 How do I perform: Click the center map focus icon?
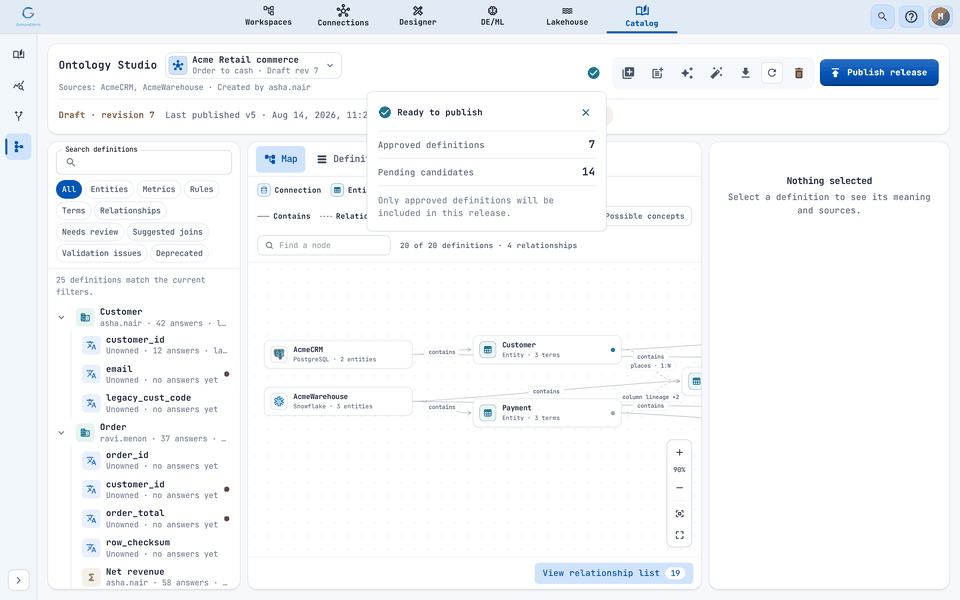click(x=679, y=514)
